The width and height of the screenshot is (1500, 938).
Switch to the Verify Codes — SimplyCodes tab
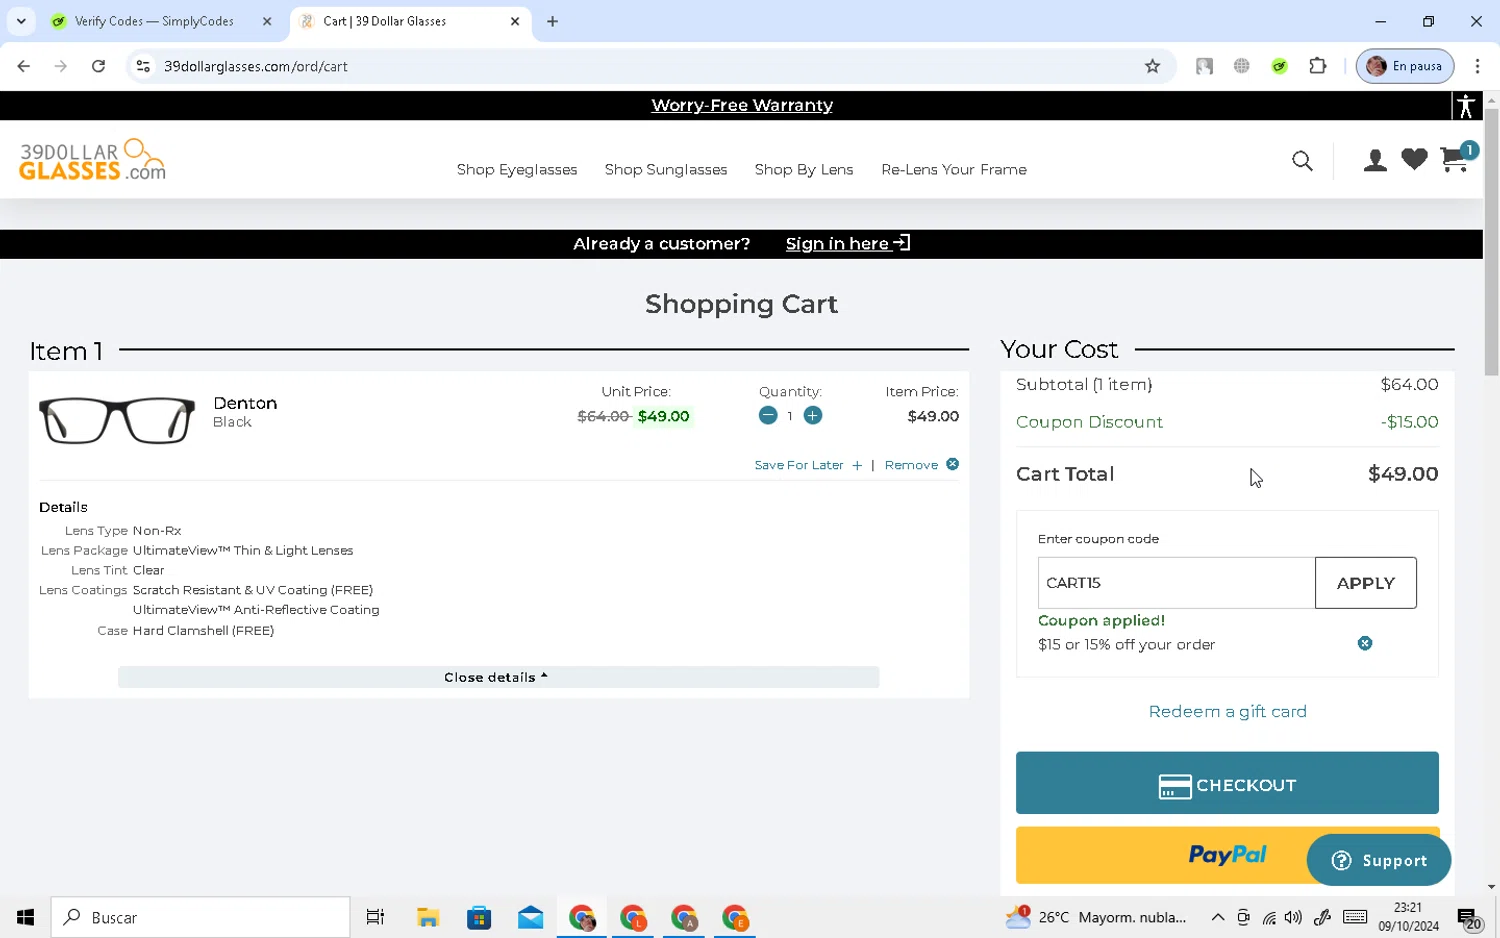154,21
